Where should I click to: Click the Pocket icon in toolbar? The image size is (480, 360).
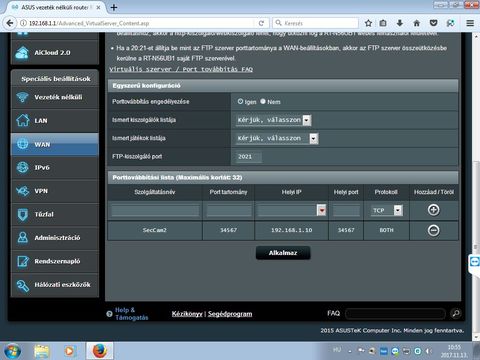pos(433,23)
